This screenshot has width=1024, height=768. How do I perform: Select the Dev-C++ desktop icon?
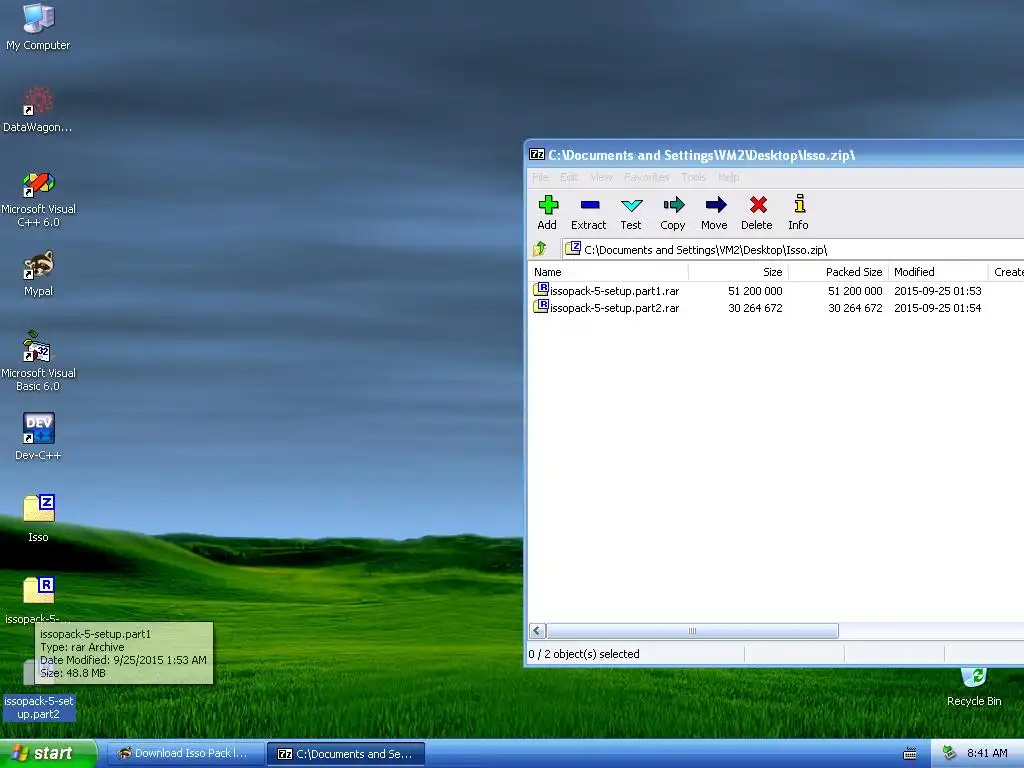tap(38, 436)
